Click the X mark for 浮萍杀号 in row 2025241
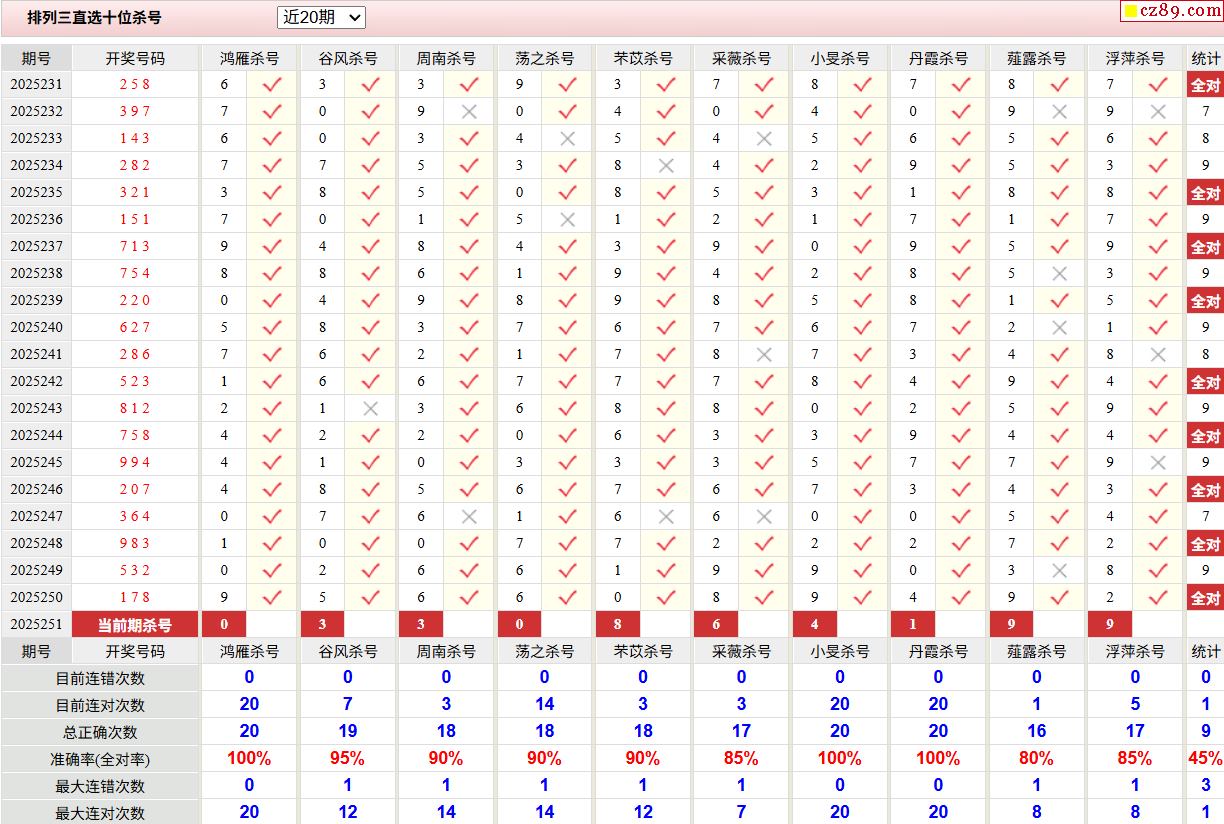1224x824 pixels. 1158,355
